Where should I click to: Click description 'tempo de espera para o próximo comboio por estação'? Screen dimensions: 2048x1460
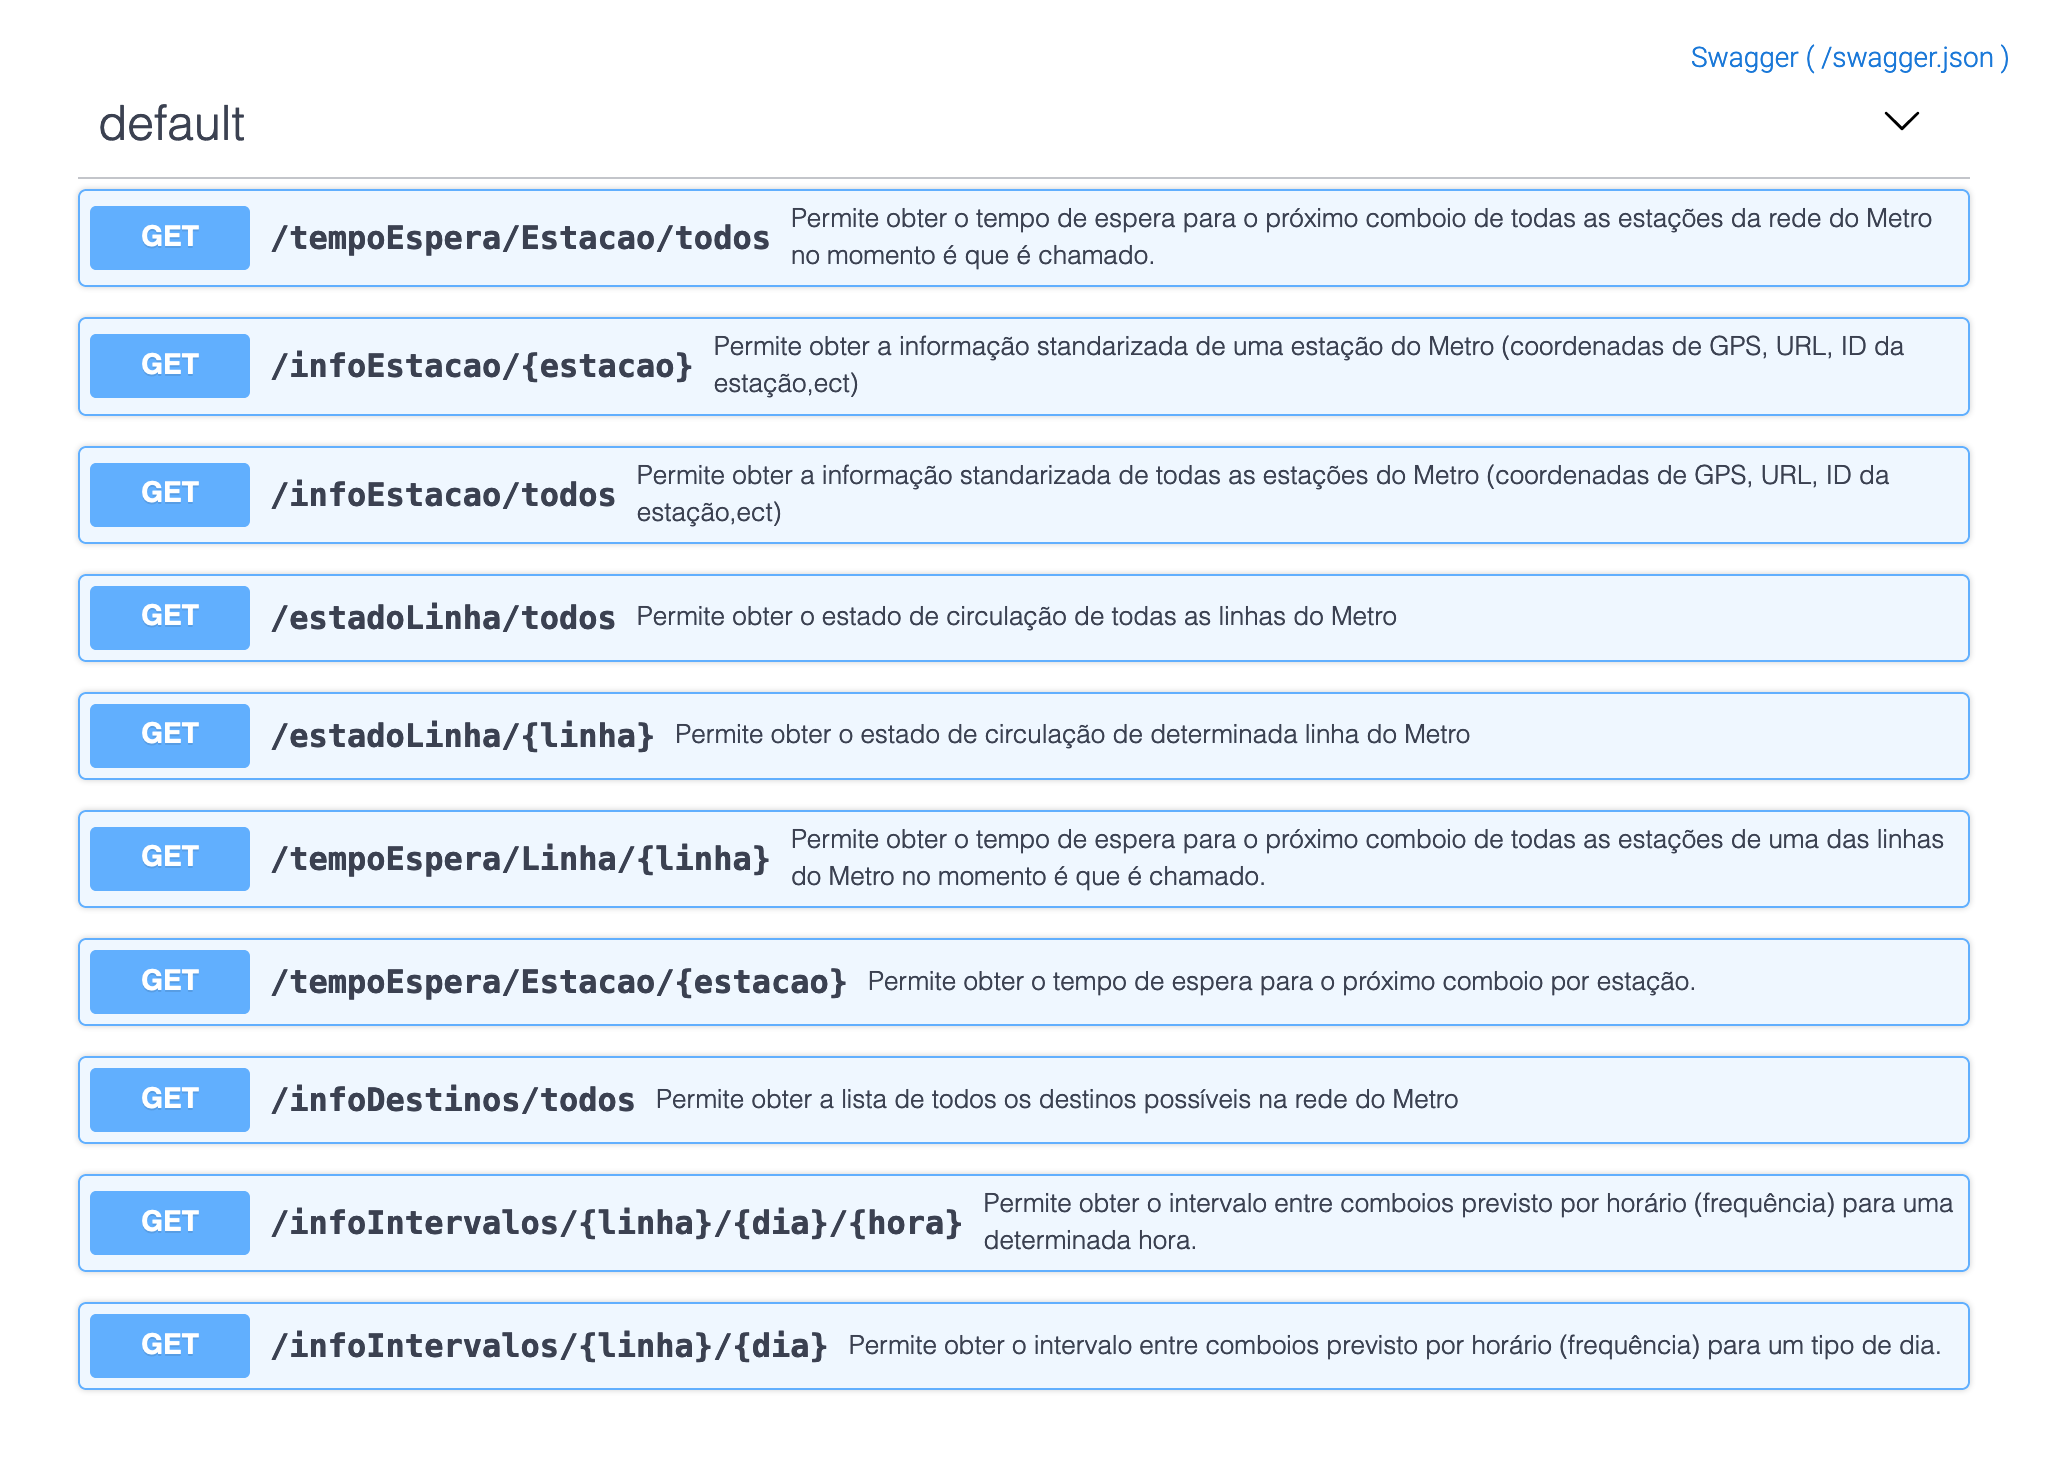tap(1281, 981)
